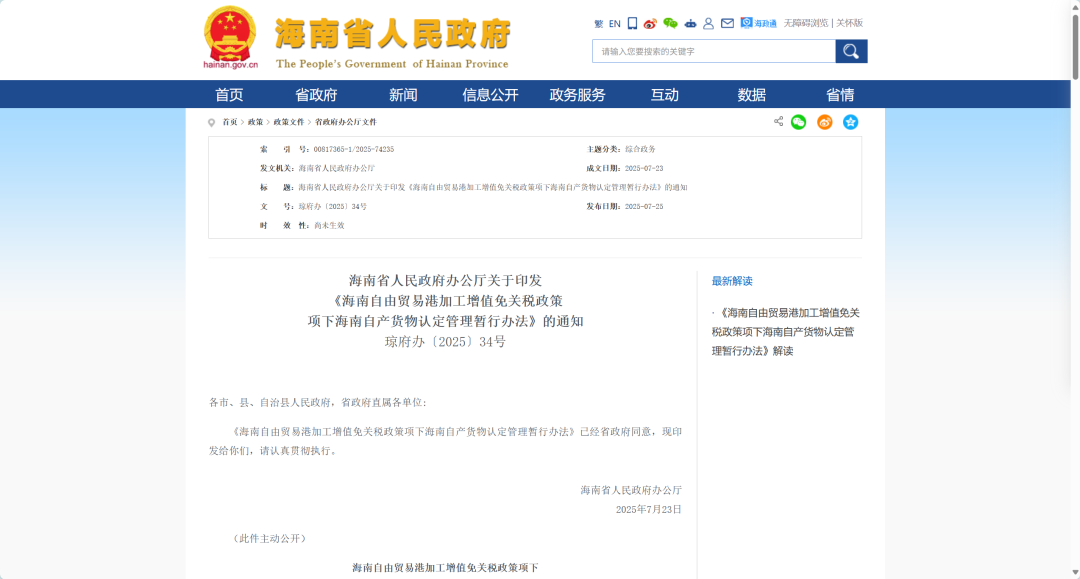This screenshot has width=1080, height=579.
Task: Click the Hainan government emblem logo
Action: (x=231, y=33)
